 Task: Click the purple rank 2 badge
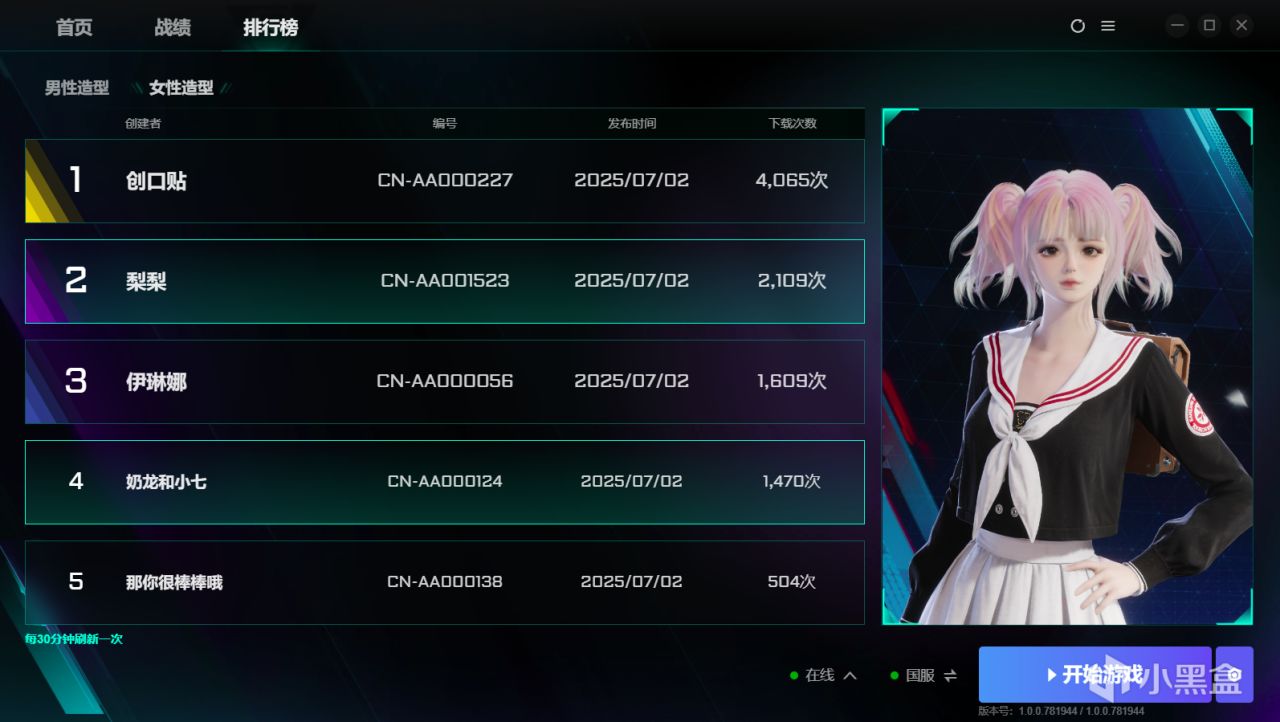point(54,281)
